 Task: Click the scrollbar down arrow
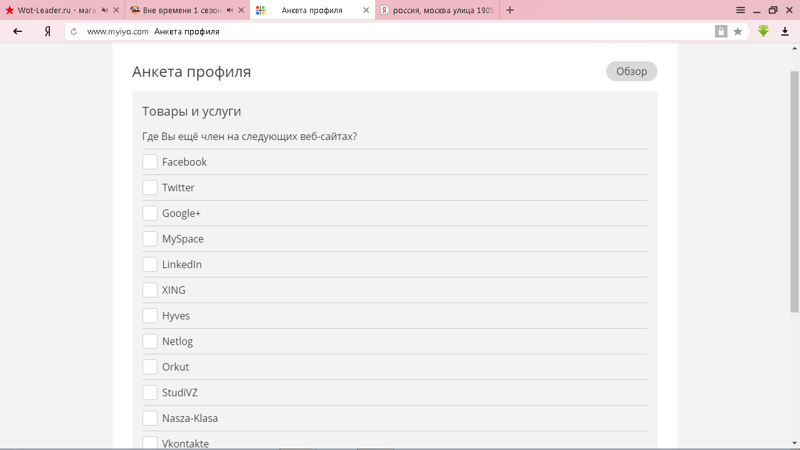[x=794, y=443]
